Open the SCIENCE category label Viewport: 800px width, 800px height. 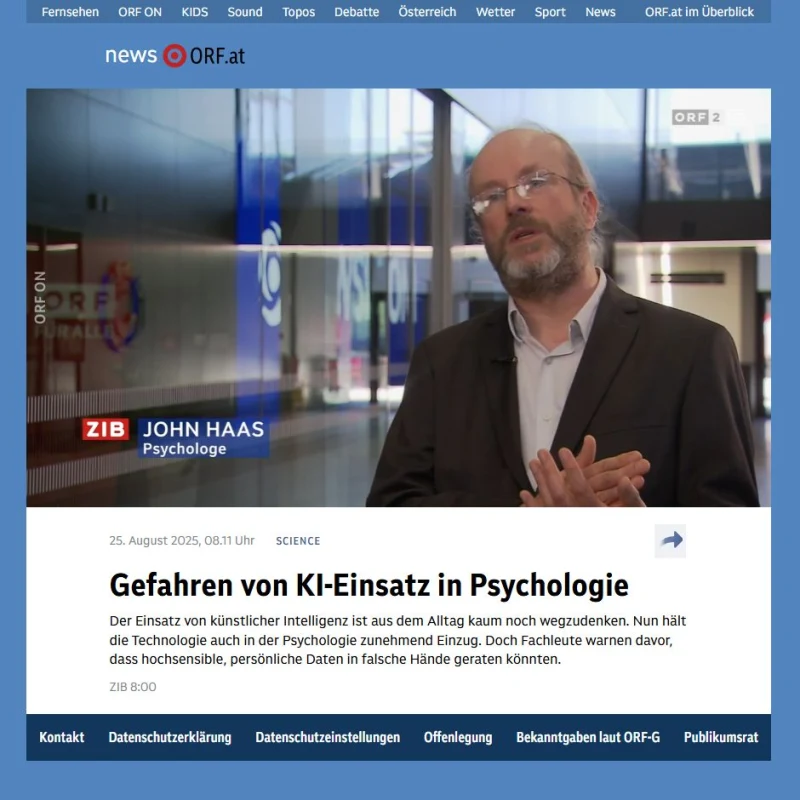(x=298, y=541)
